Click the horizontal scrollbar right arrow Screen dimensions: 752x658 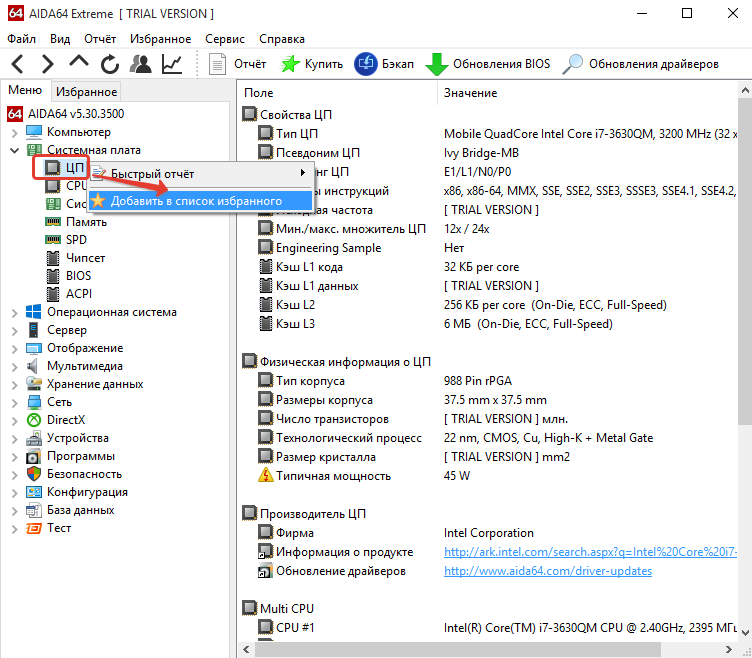[x=728, y=649]
